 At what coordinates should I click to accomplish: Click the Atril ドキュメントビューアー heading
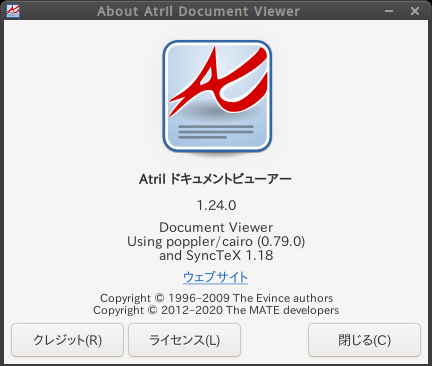click(x=215, y=179)
